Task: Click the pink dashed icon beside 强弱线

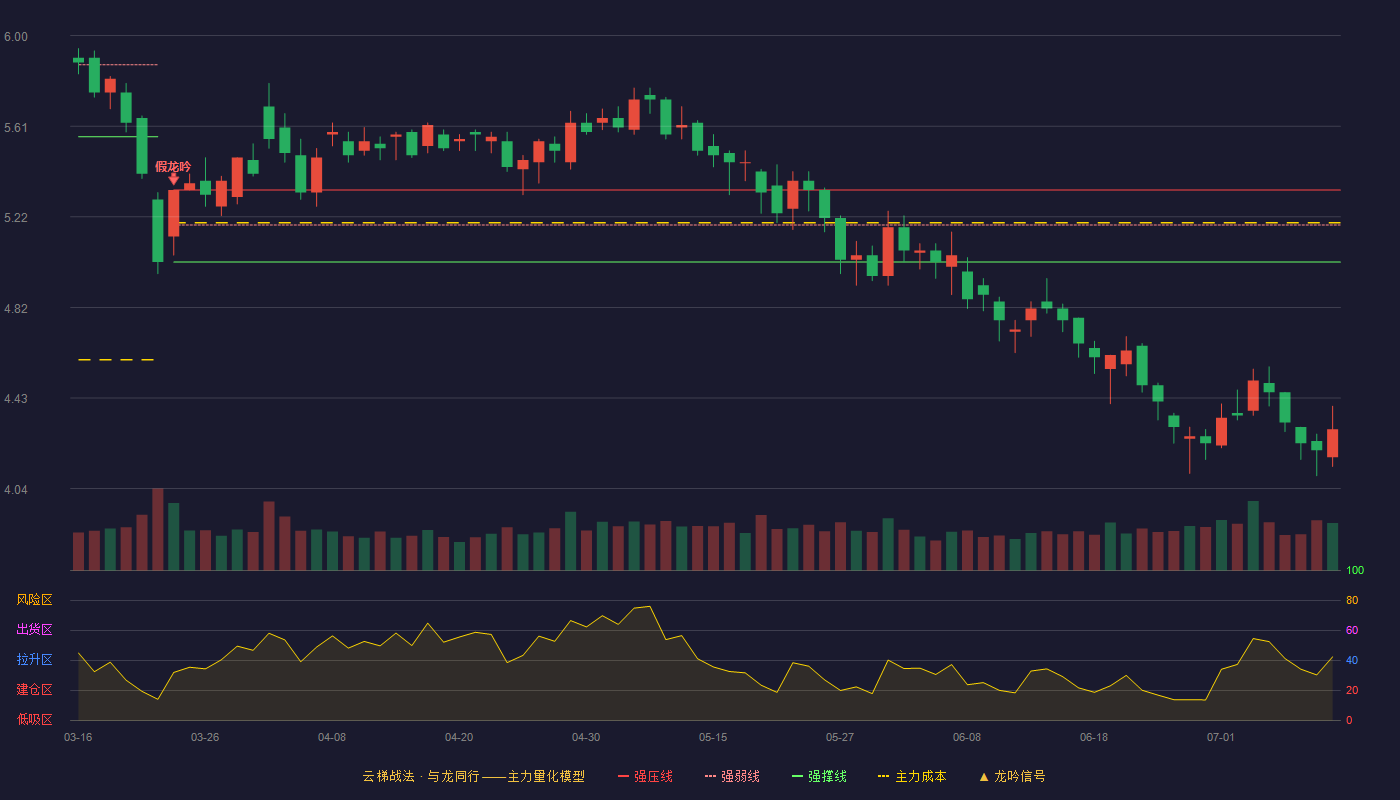Action: 711,776
